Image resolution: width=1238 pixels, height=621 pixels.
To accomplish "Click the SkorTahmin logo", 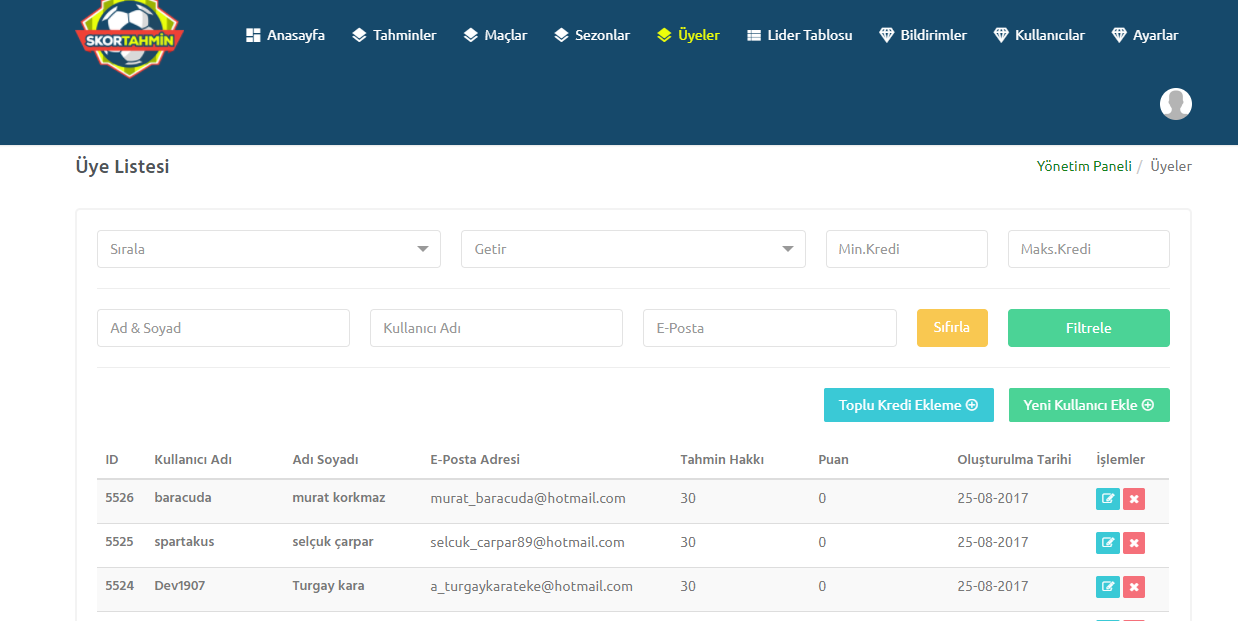I will point(130,37).
